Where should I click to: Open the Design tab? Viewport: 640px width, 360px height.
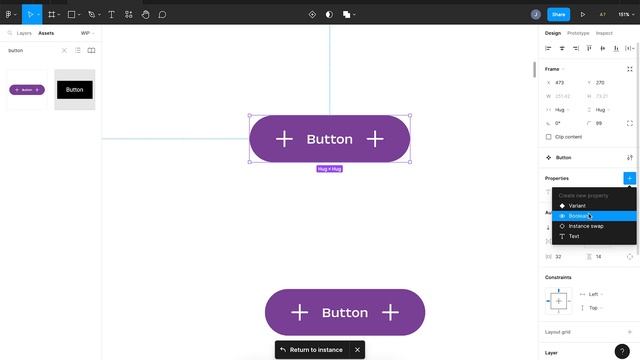coord(553,33)
